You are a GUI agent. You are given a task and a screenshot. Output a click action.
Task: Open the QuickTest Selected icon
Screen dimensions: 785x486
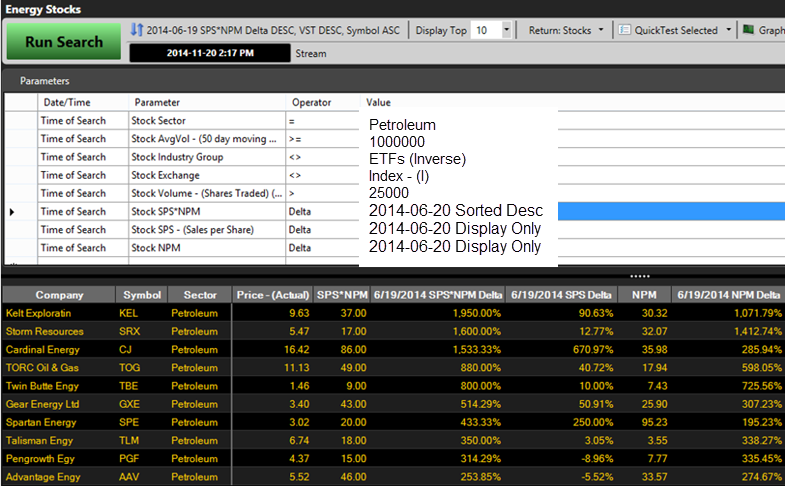point(624,30)
